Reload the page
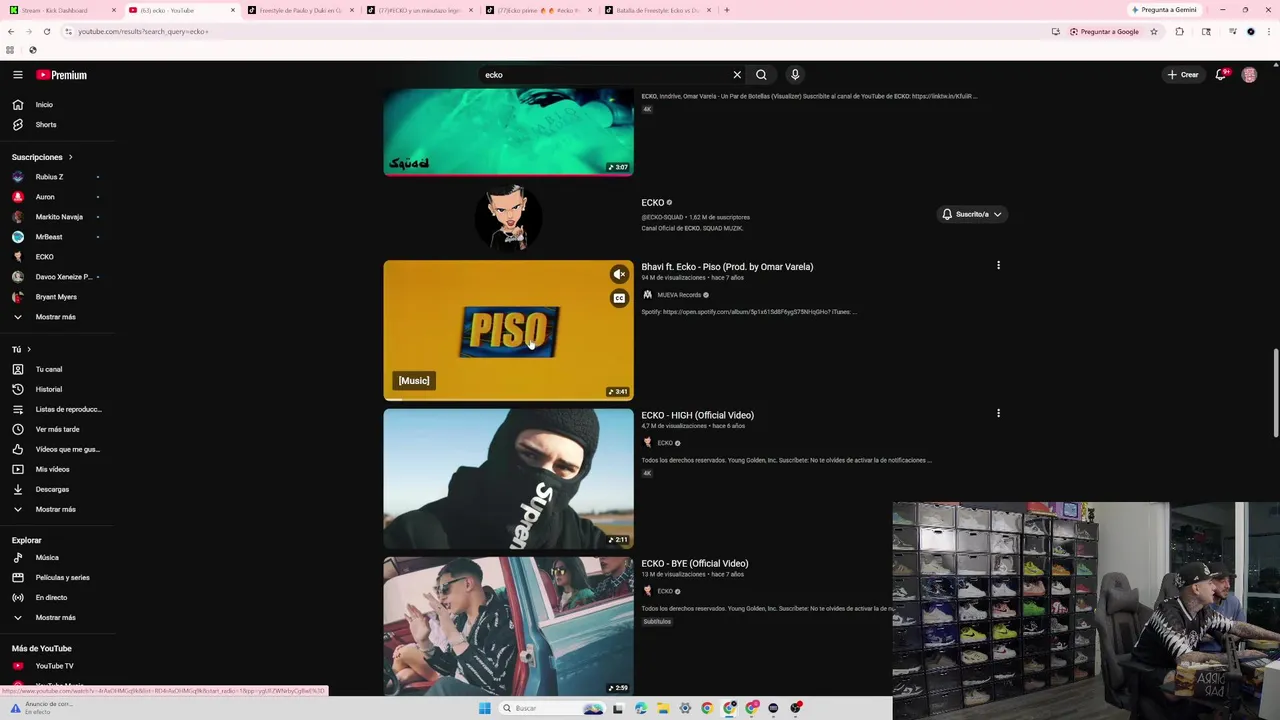Viewport: 1280px width, 720px height. point(46,32)
